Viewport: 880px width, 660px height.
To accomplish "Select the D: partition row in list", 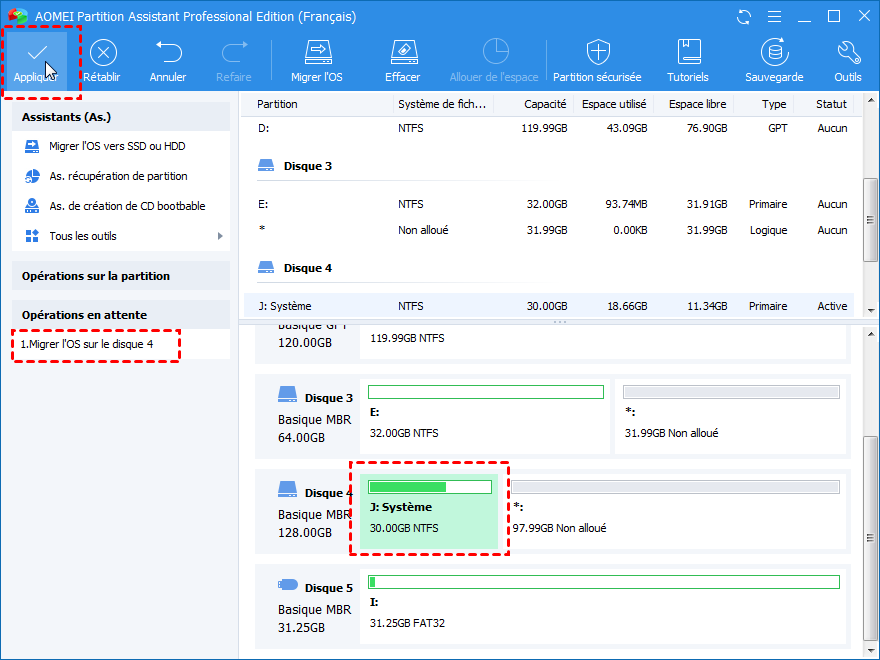I will (x=549, y=129).
